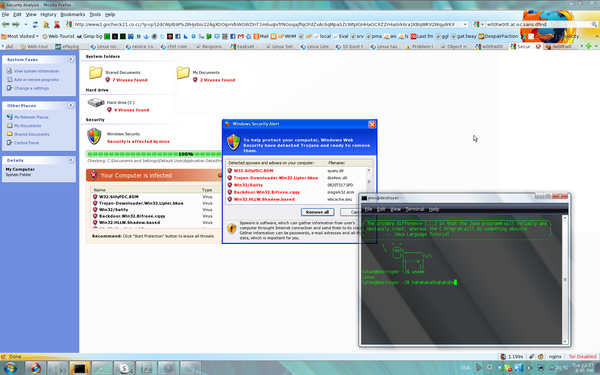Open the search engine selector dropdown

[479, 24]
